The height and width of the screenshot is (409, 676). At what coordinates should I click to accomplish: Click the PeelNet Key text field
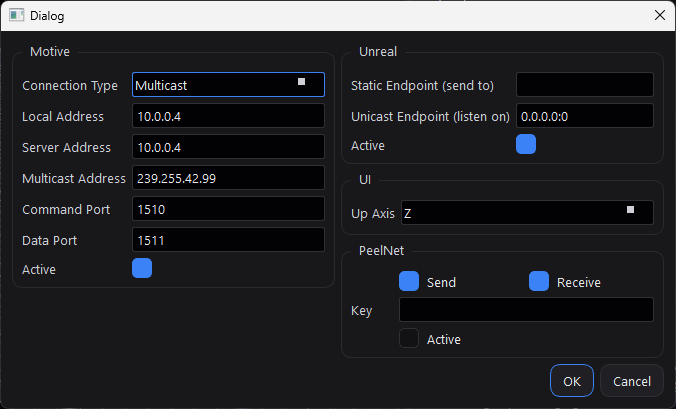[x=526, y=310]
